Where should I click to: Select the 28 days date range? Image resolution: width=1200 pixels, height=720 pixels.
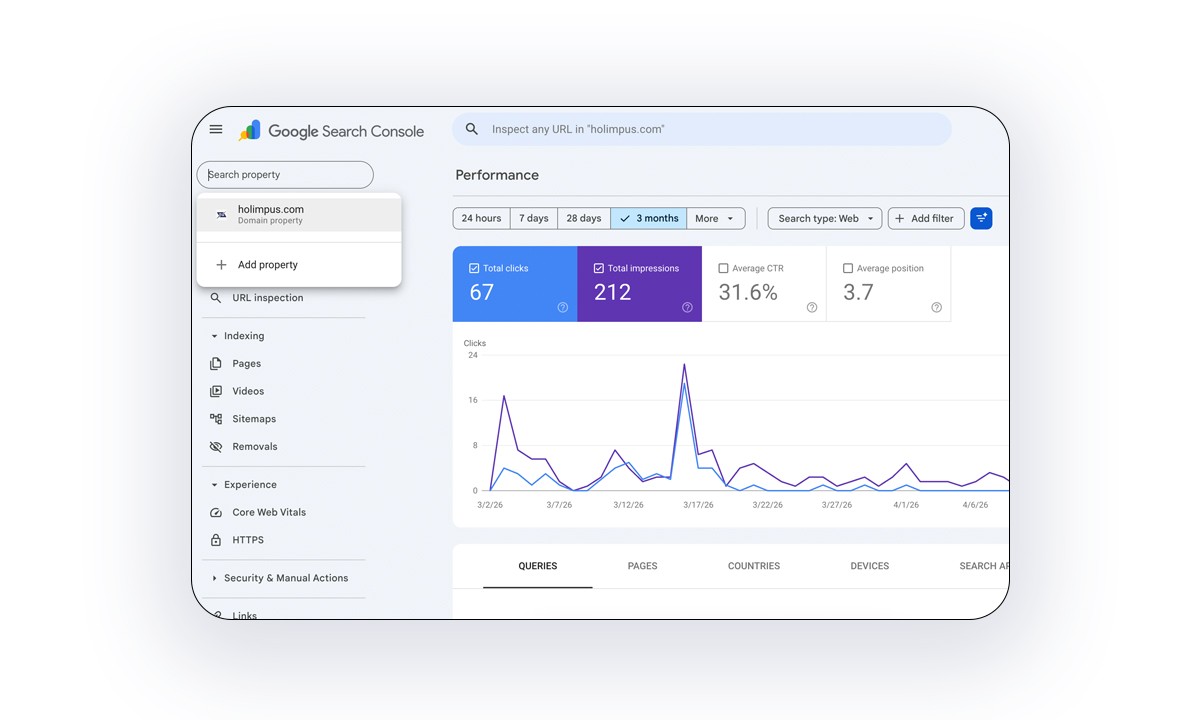click(x=584, y=218)
